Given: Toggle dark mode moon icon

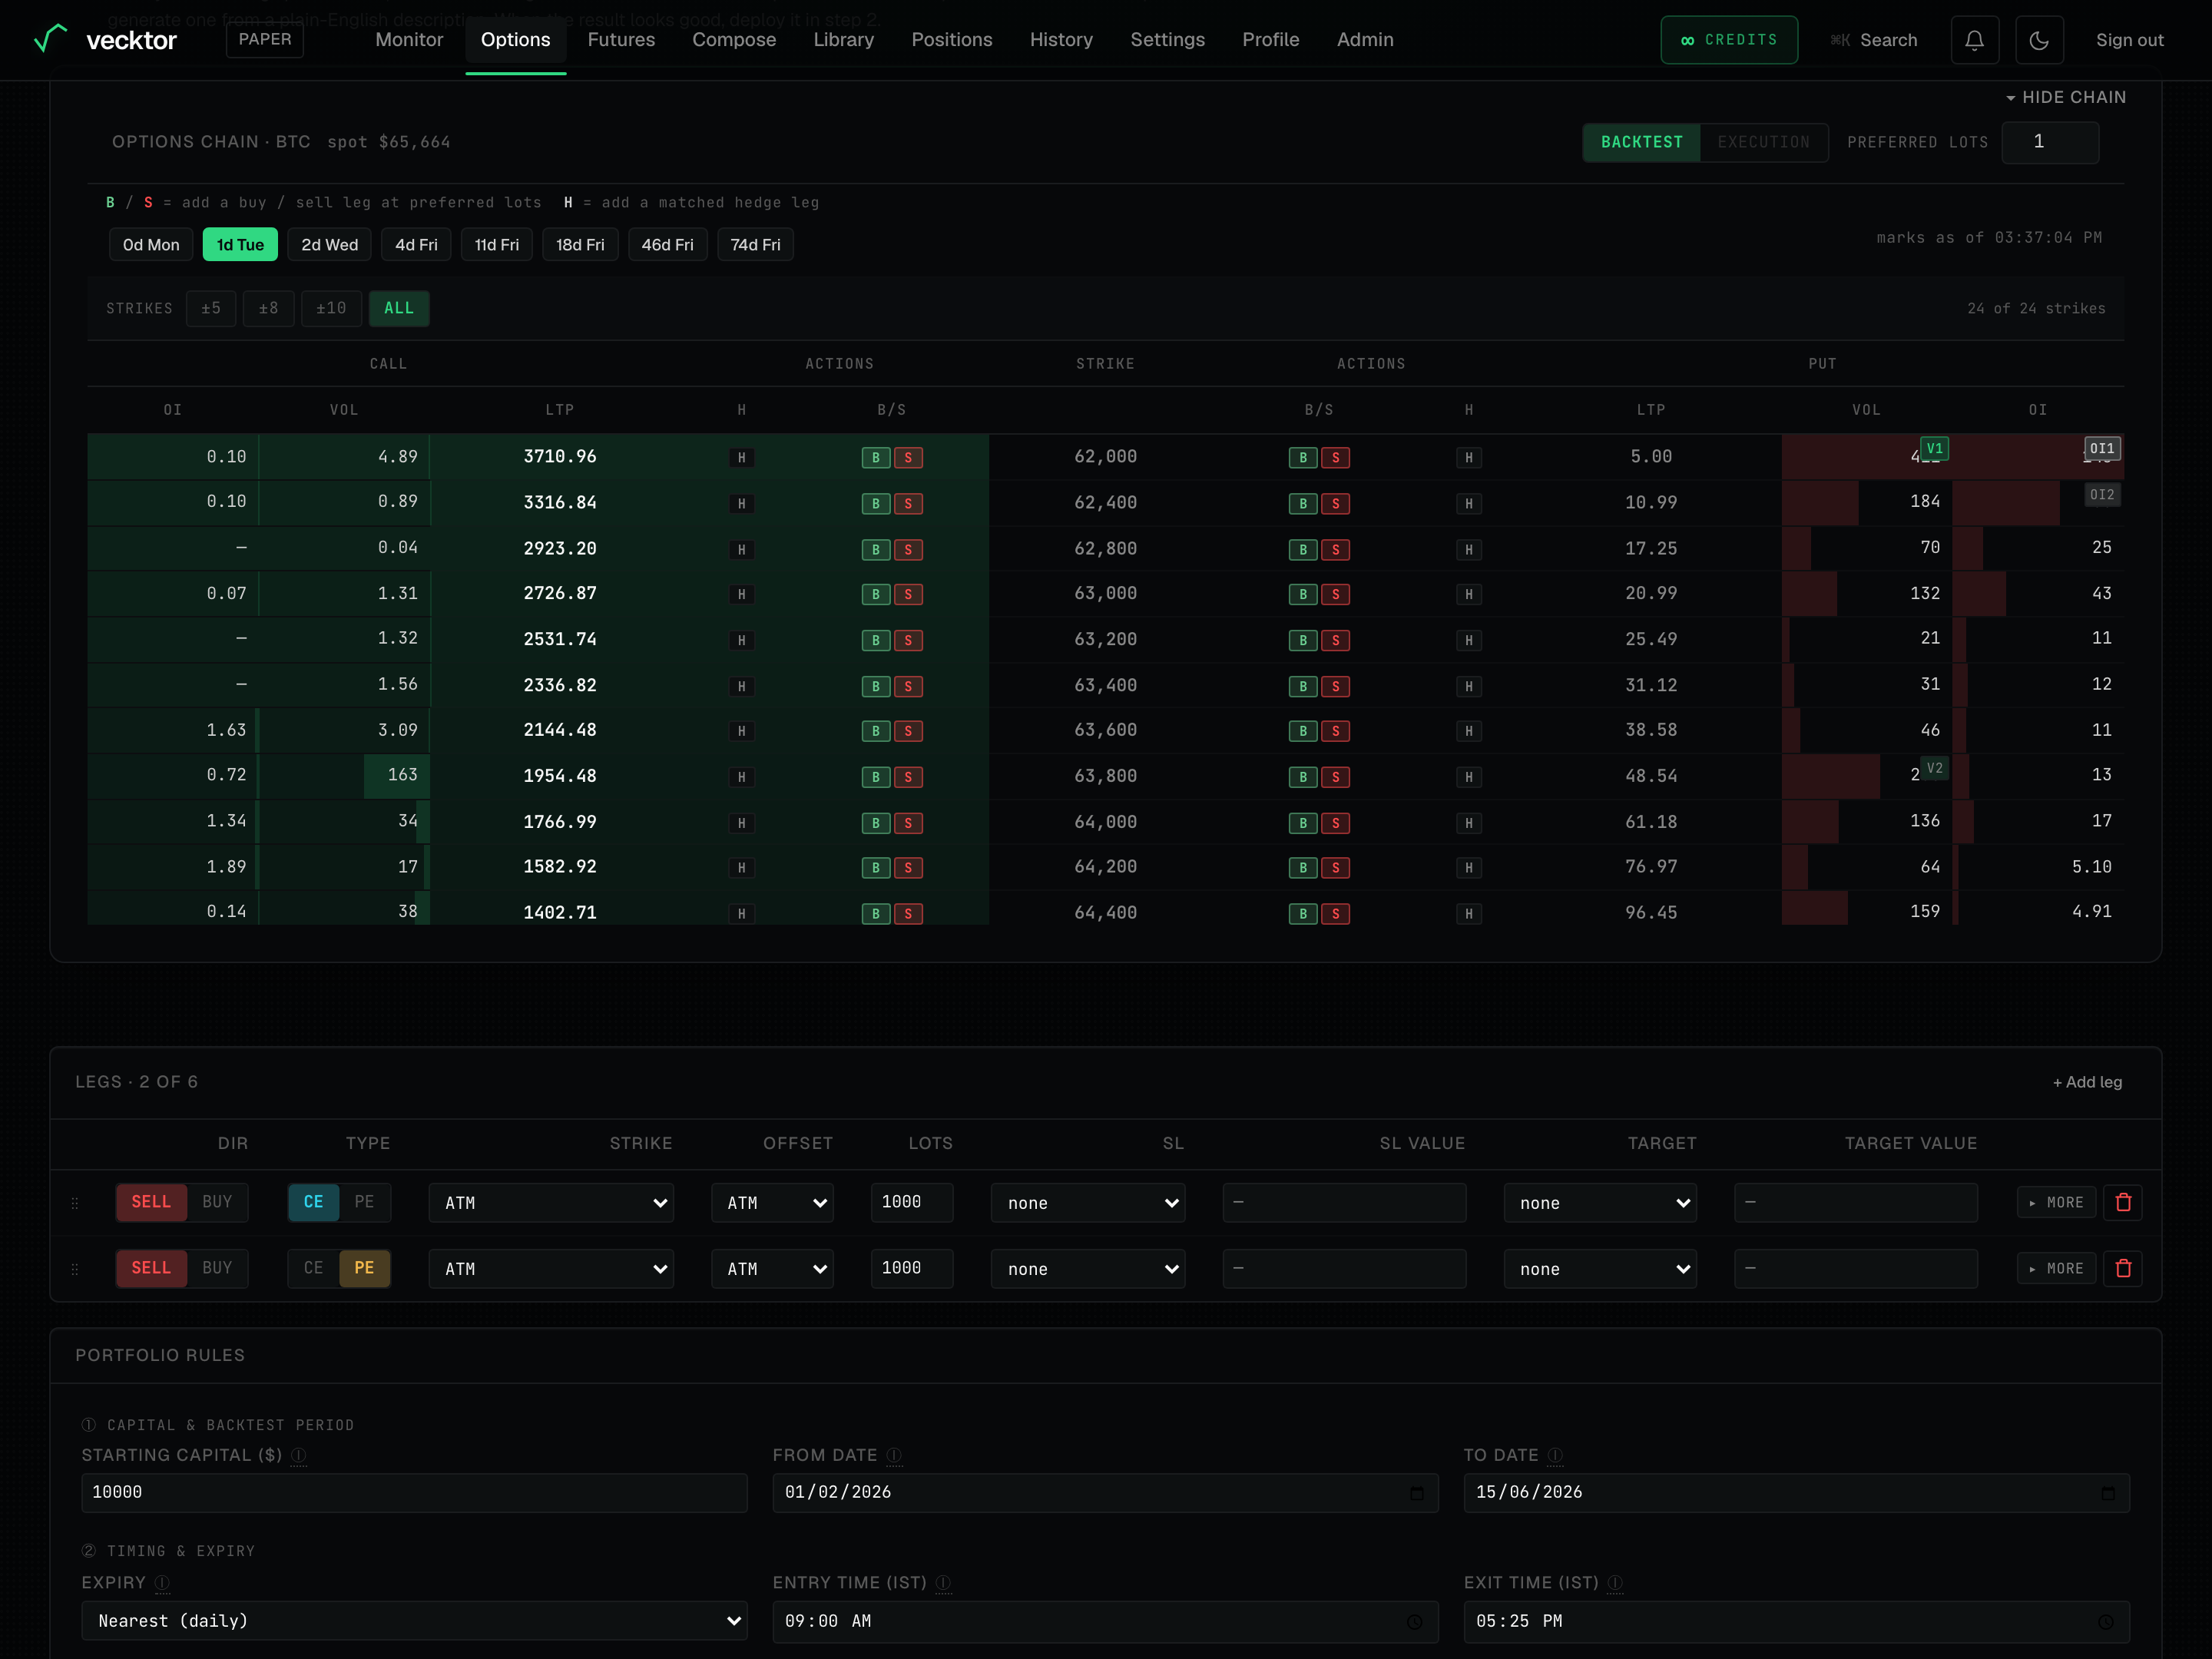Looking at the screenshot, I should tap(2039, 40).
